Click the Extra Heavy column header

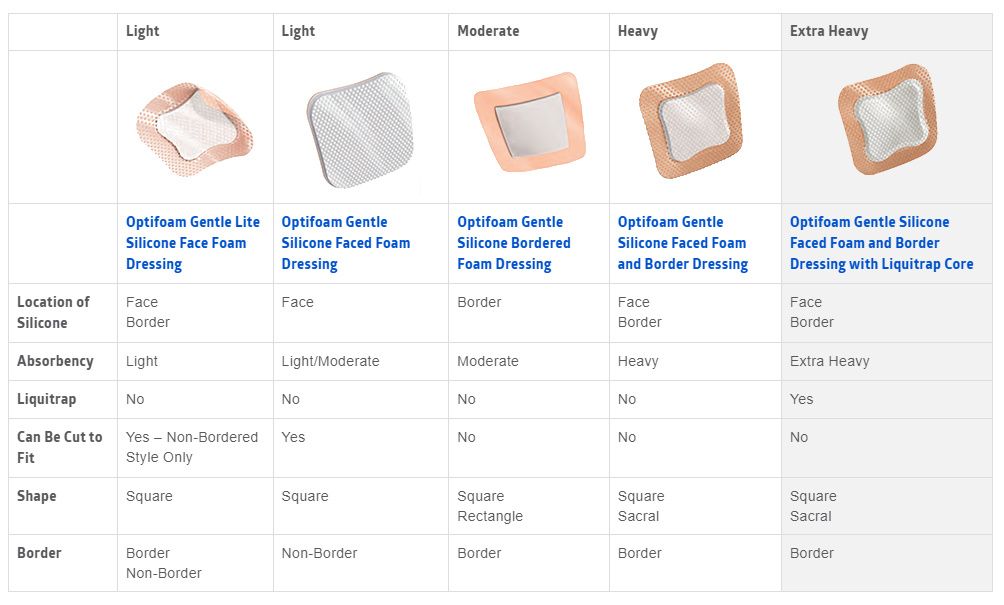coord(829,31)
